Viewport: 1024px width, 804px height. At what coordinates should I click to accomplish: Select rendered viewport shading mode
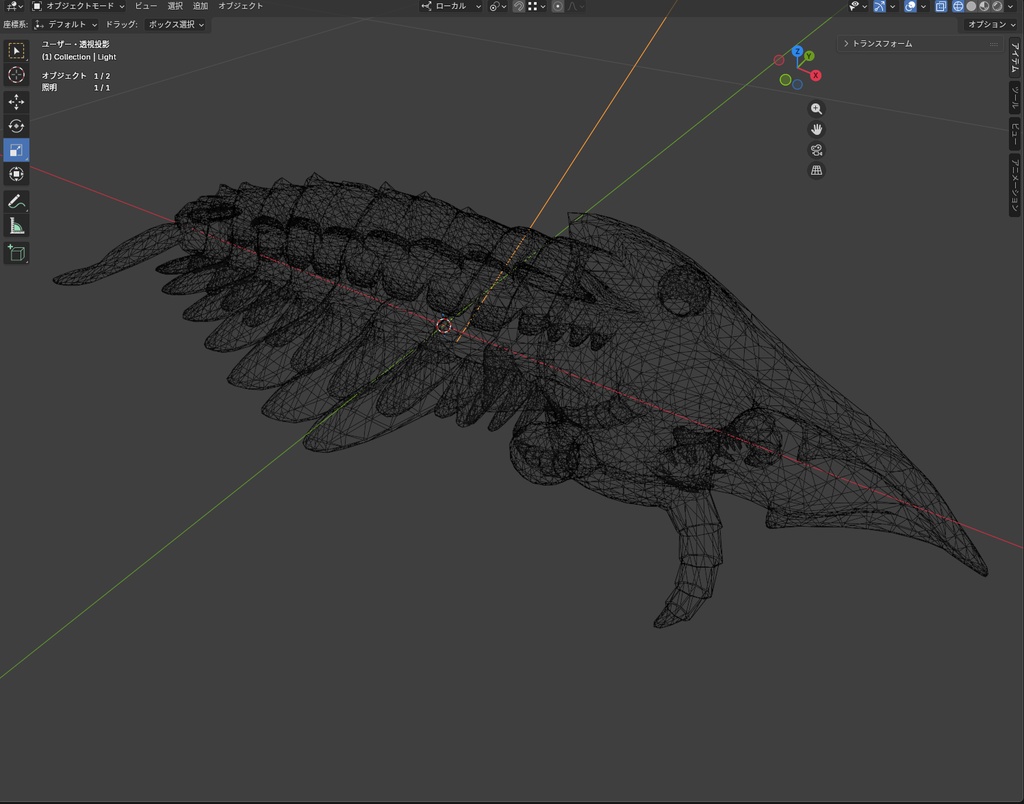pos(997,6)
